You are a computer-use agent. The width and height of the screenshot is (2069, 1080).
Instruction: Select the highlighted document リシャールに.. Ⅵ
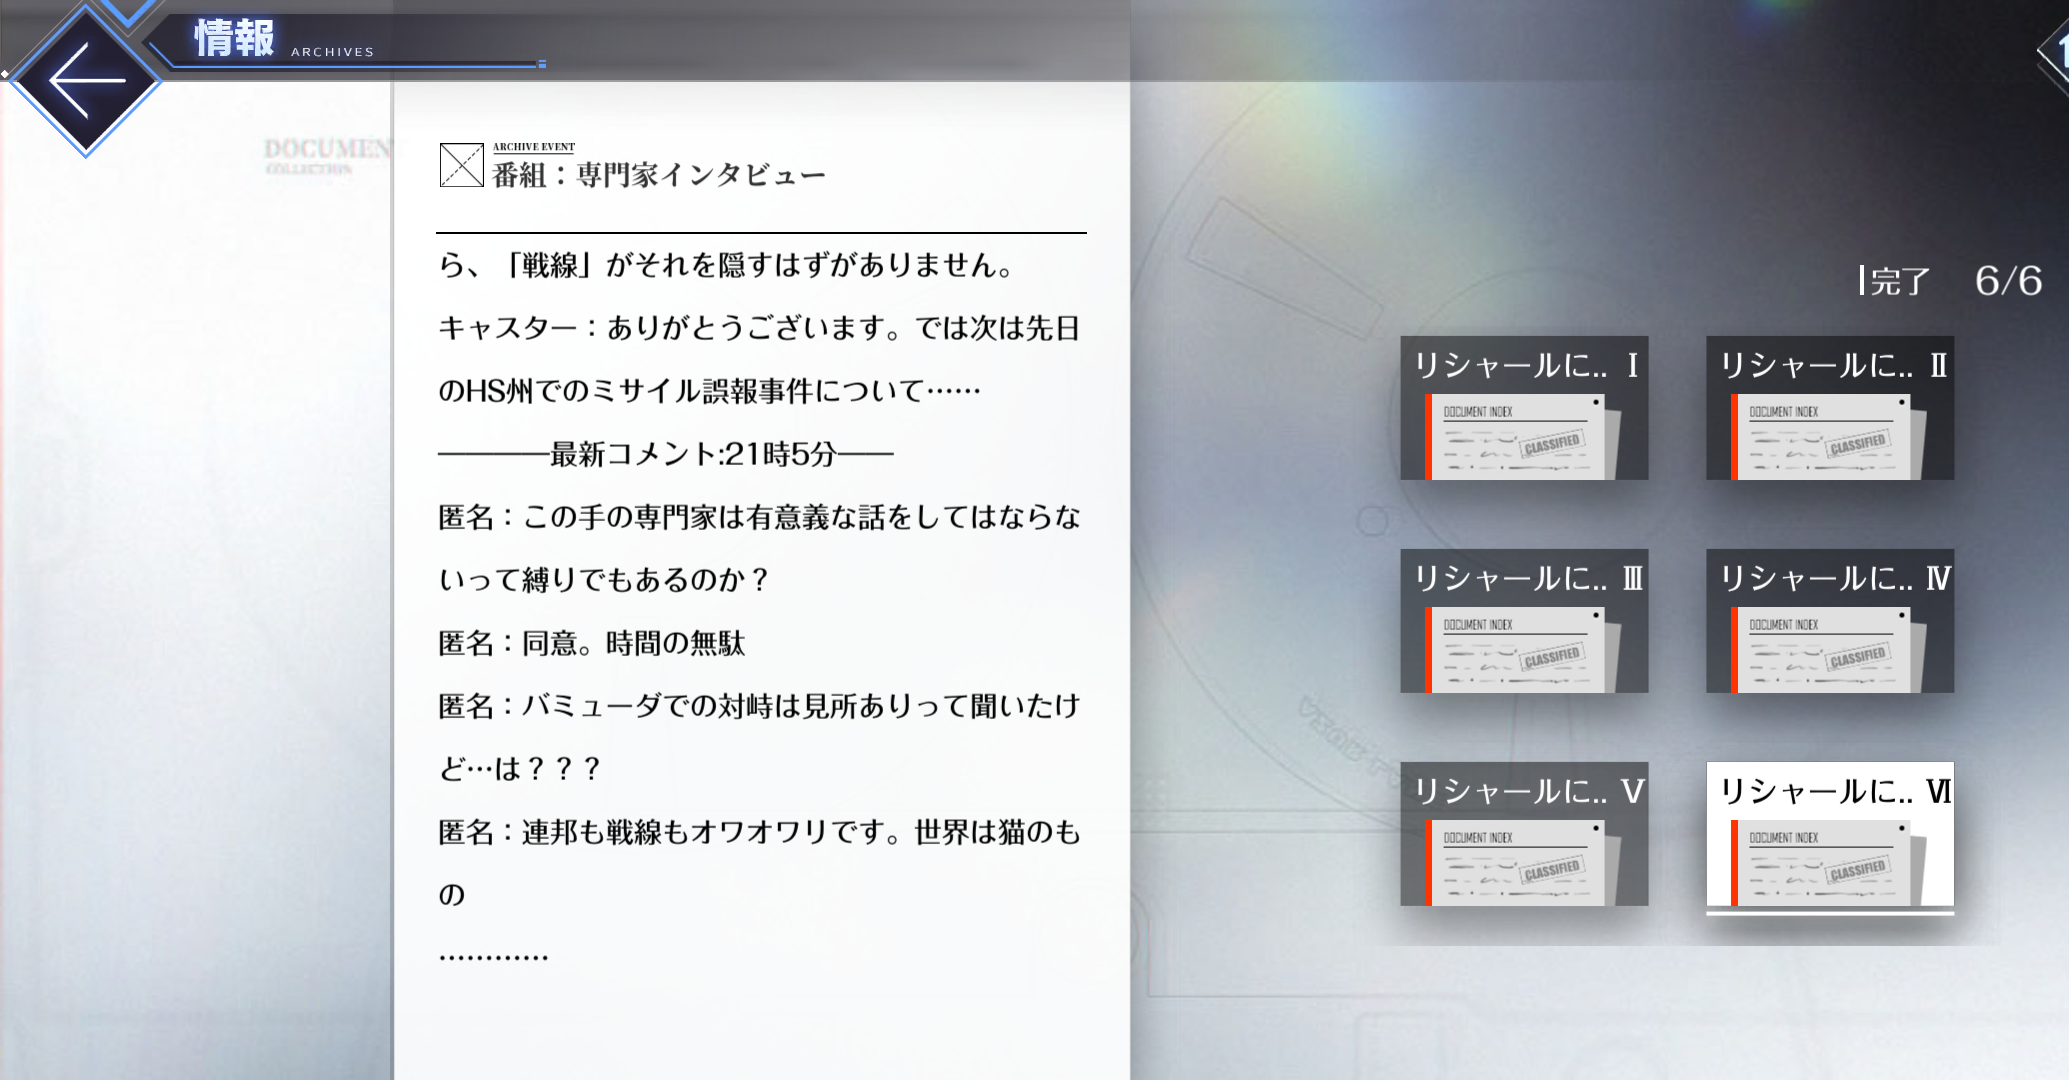pos(1830,834)
